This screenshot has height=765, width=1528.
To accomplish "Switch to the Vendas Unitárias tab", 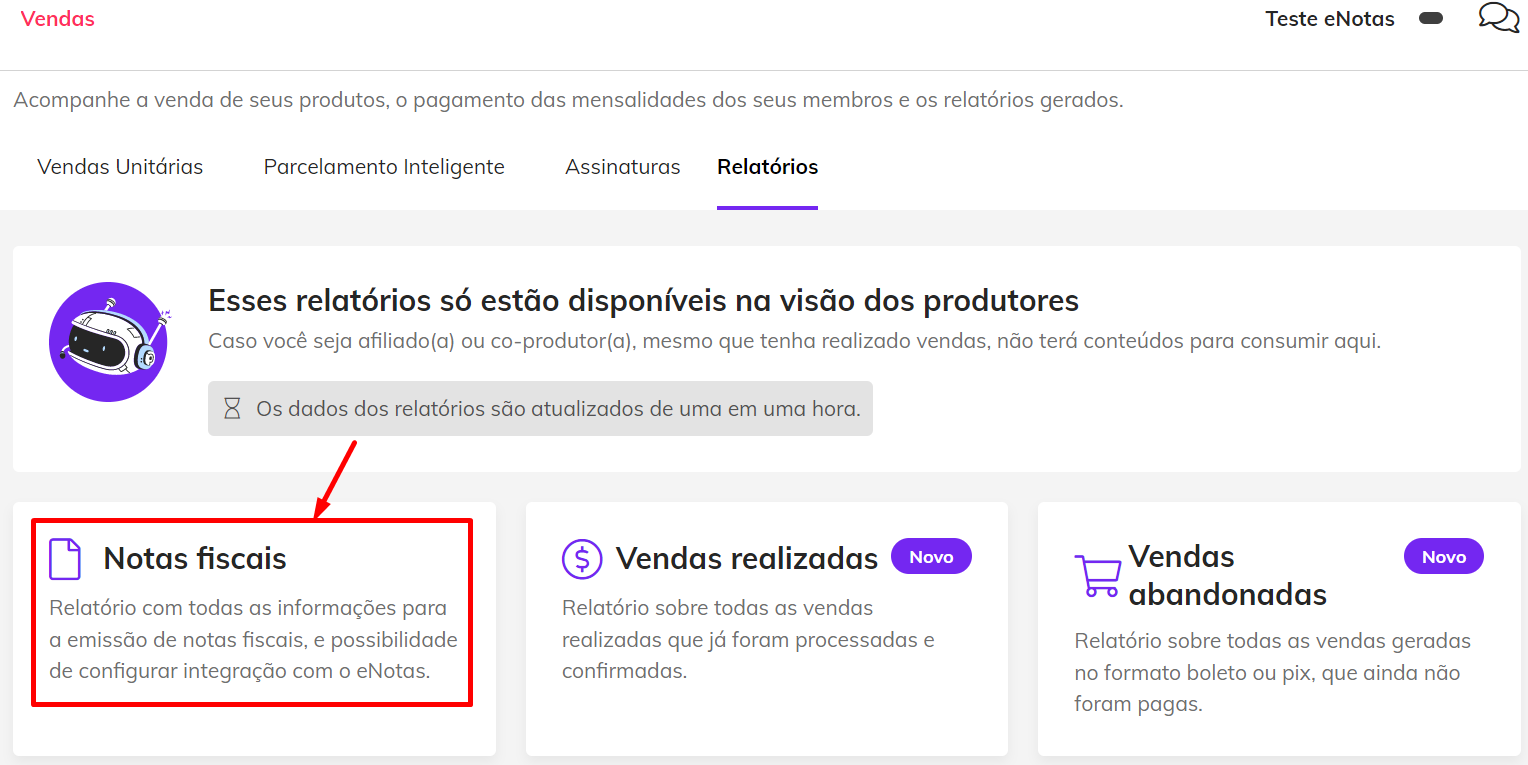I will pyautogui.click(x=120, y=167).
